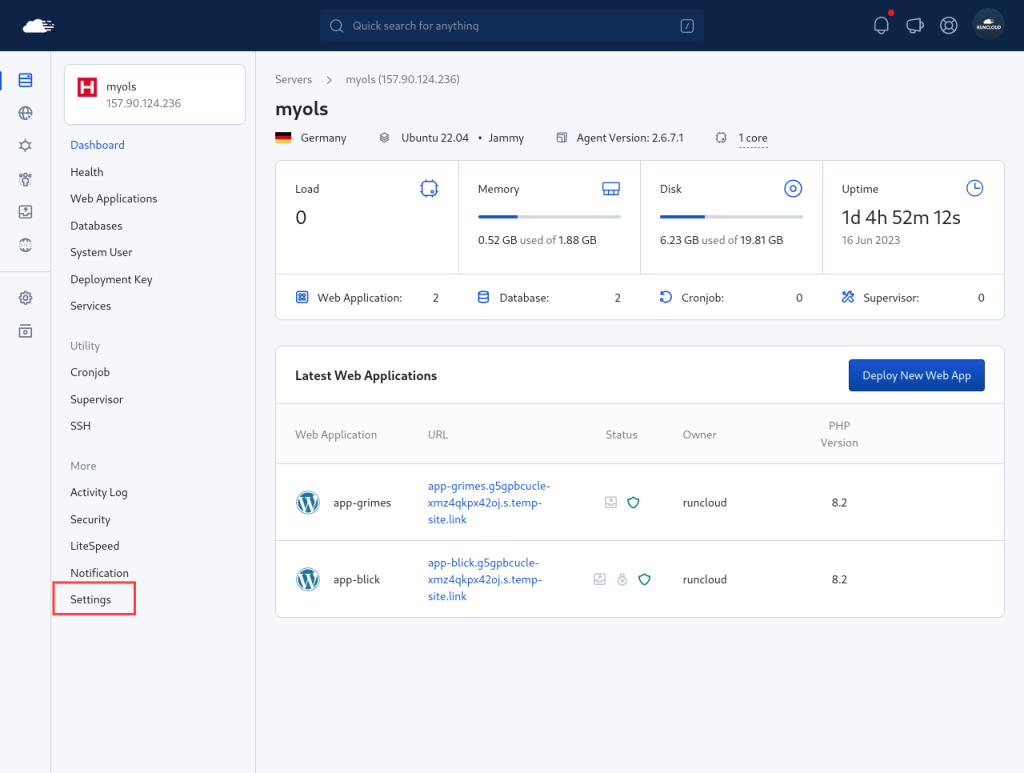The width and height of the screenshot is (1024, 773).
Task: Select the team members icon in the left rail
Action: pyautogui.click(x=25, y=179)
